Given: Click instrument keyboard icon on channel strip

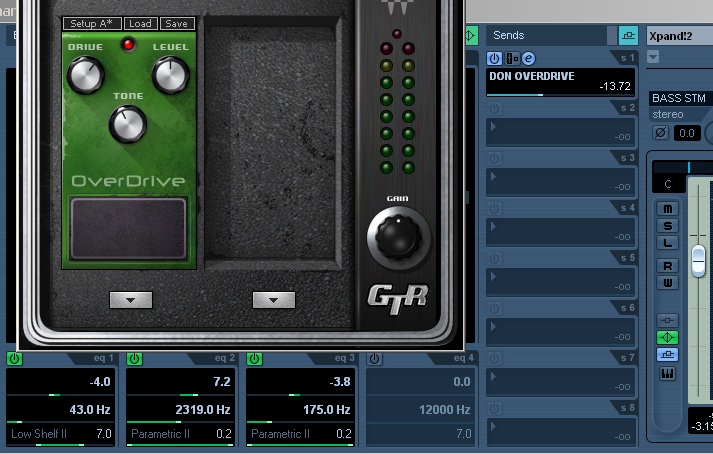Looking at the screenshot, I should (668, 373).
